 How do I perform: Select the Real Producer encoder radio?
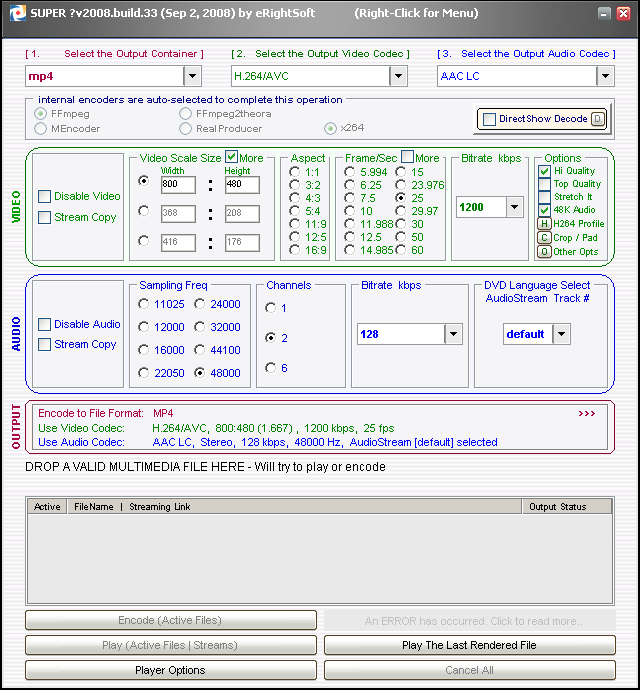[185, 128]
